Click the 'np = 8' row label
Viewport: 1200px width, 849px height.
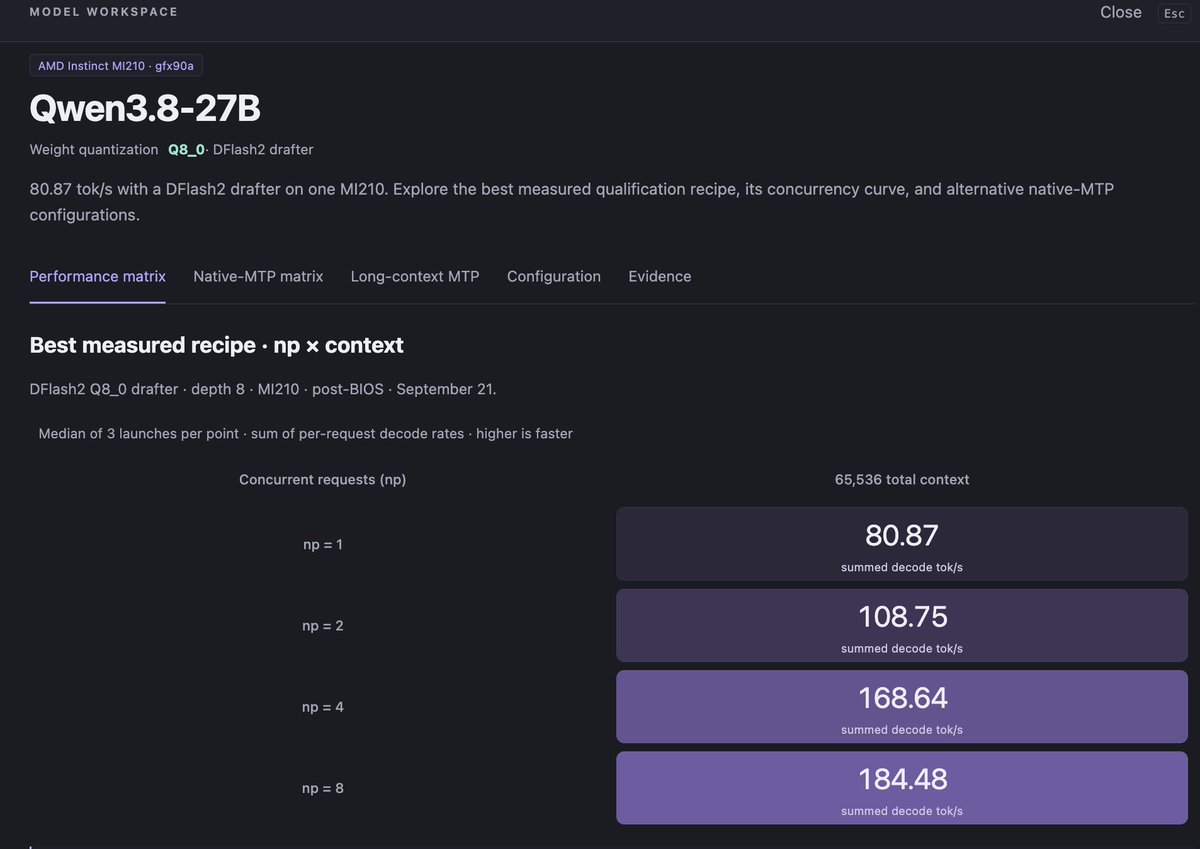pos(323,788)
